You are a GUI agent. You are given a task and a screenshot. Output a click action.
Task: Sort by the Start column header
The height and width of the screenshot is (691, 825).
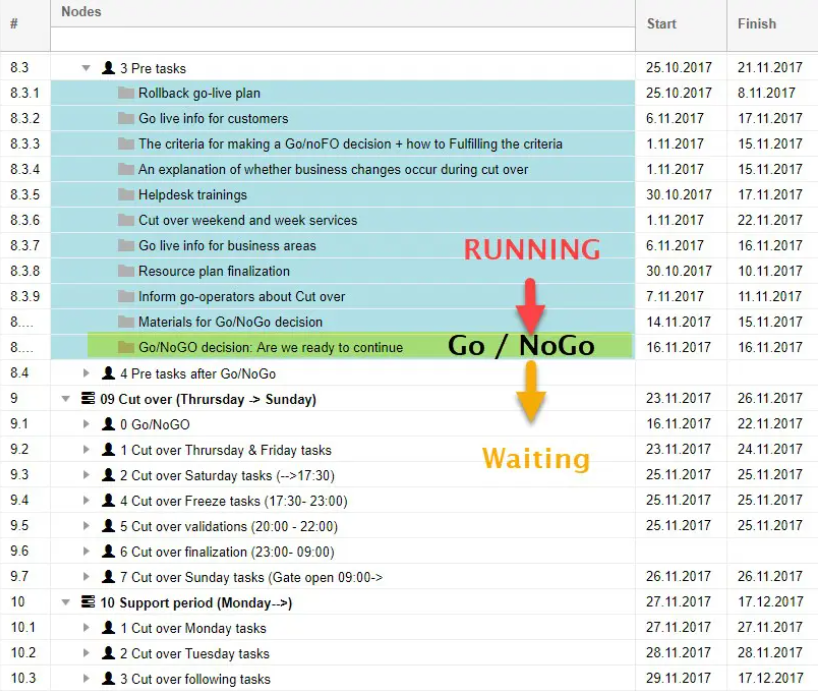[x=661, y=24]
